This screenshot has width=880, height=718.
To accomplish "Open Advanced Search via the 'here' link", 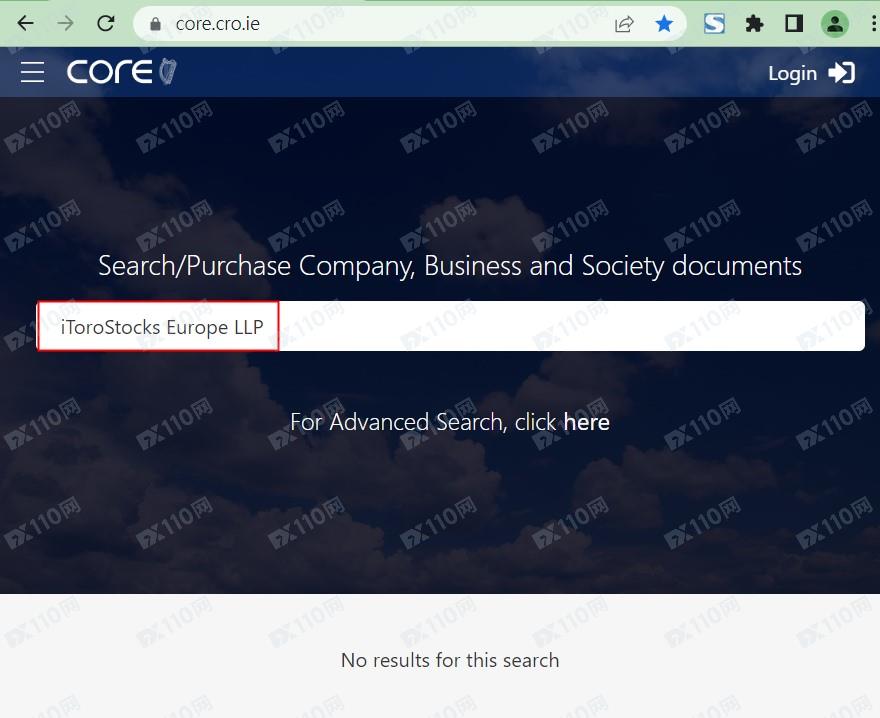I will pyautogui.click(x=586, y=422).
